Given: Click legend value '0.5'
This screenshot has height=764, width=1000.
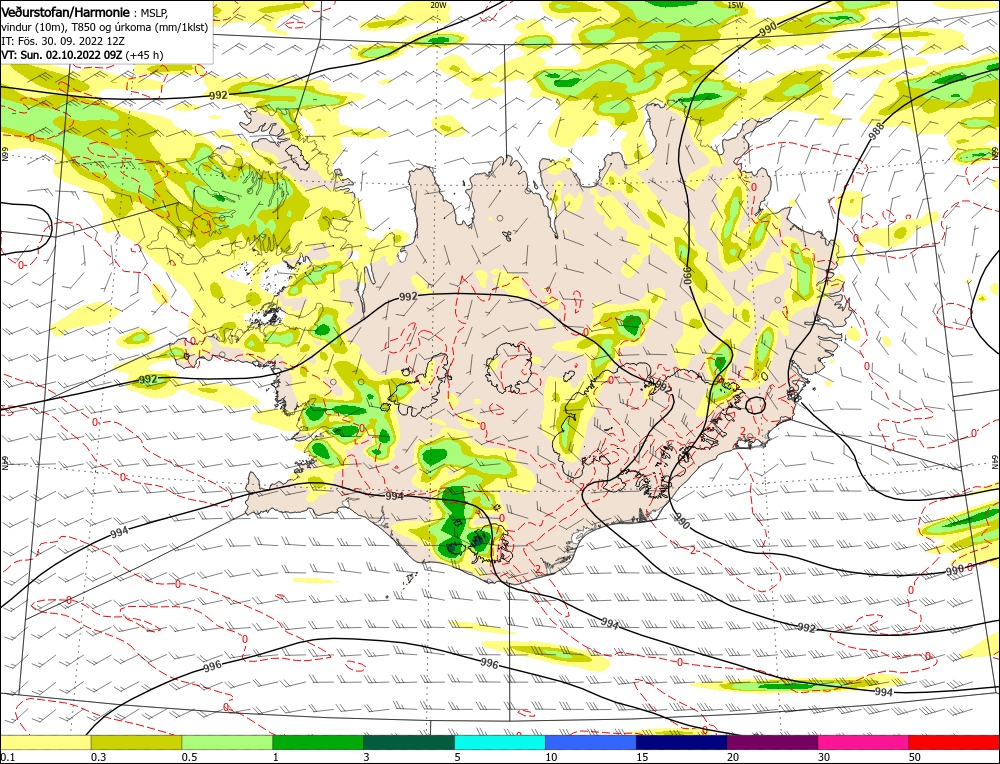Looking at the screenshot, I should tap(190, 757).
